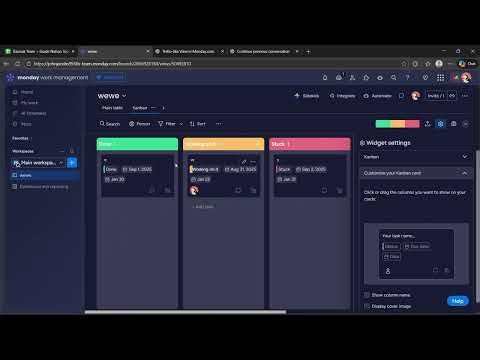The image size is (480, 360).
Task: Bookmark page with browser star icon
Action: 404,64
